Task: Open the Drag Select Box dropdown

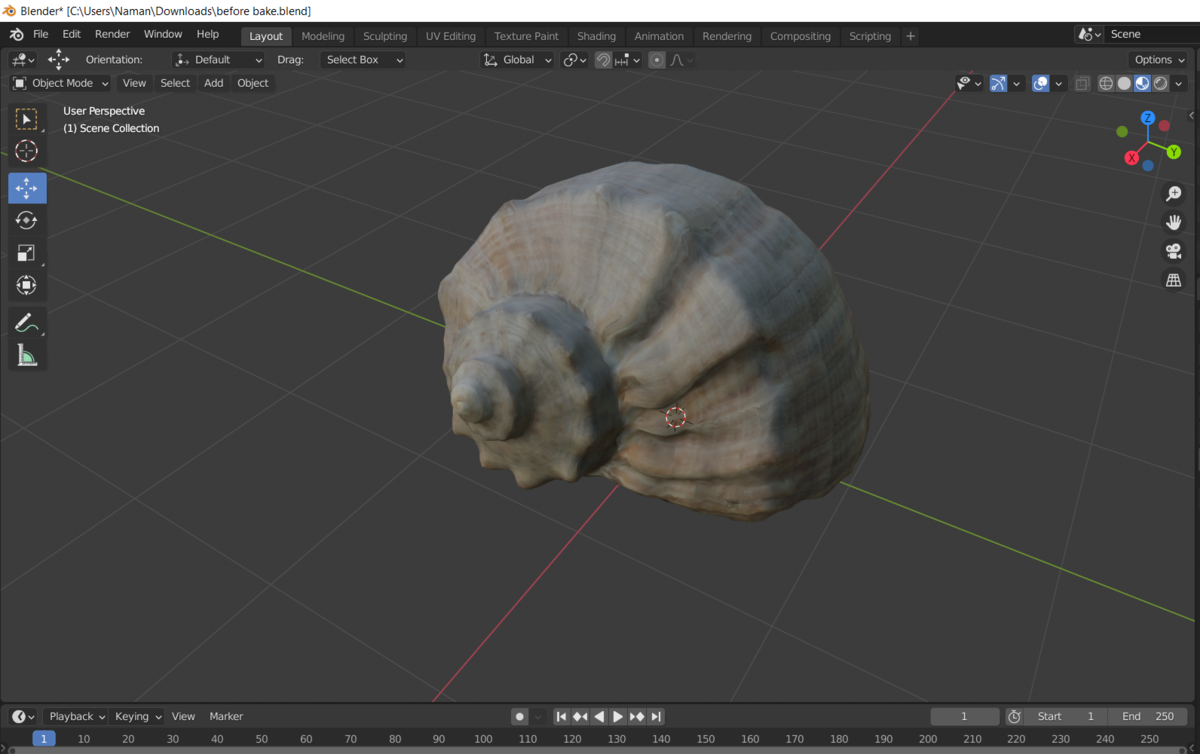Action: [x=364, y=60]
